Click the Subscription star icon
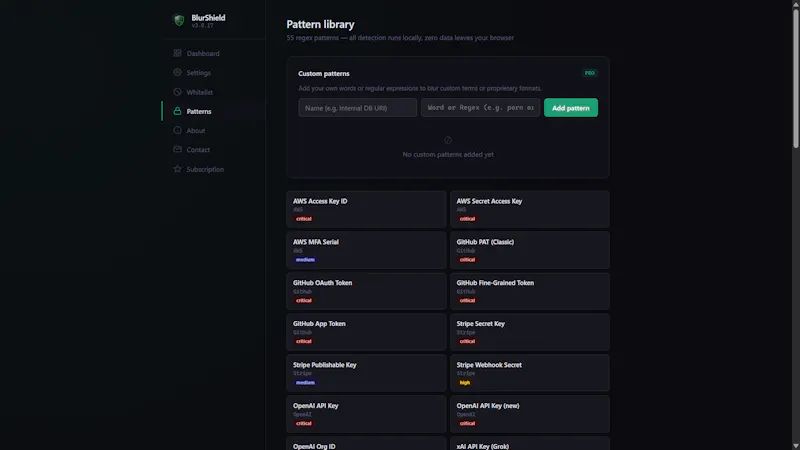Screen dimensions: 800x450 click(177, 169)
